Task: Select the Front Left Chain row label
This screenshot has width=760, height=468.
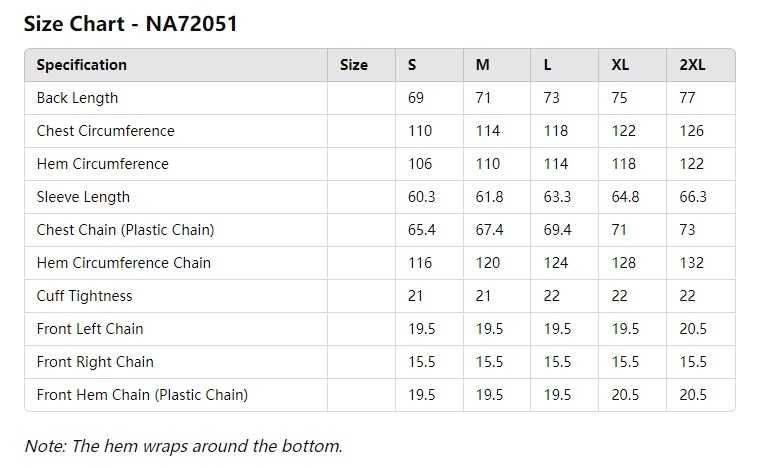Action: 90,329
